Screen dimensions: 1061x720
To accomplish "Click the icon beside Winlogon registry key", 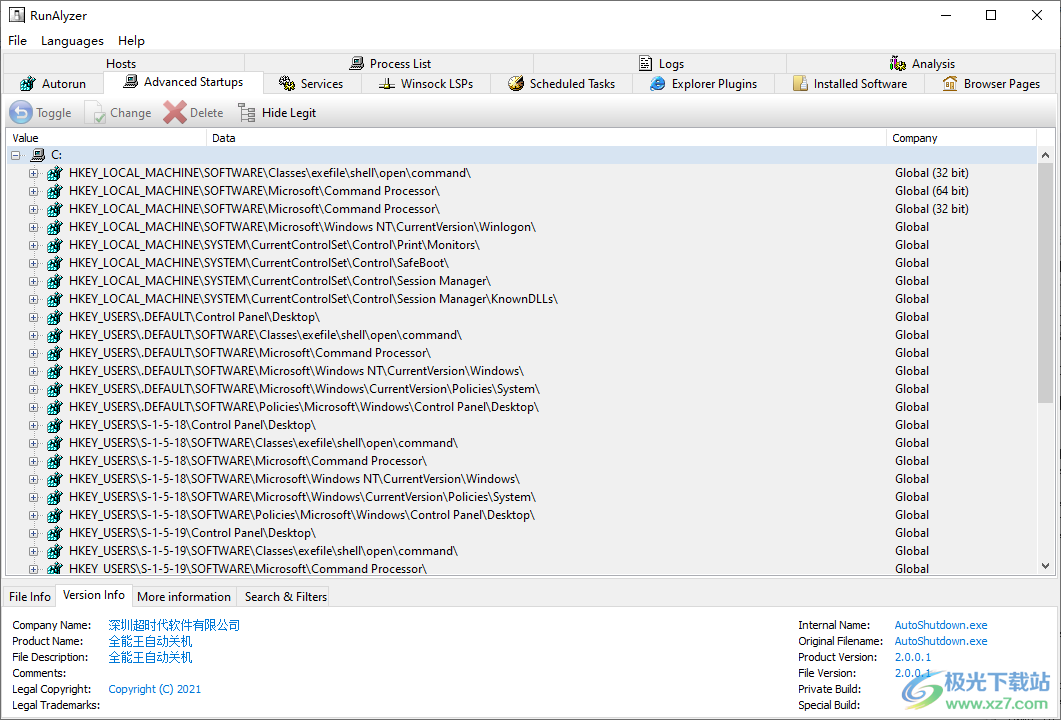I will (x=55, y=227).
